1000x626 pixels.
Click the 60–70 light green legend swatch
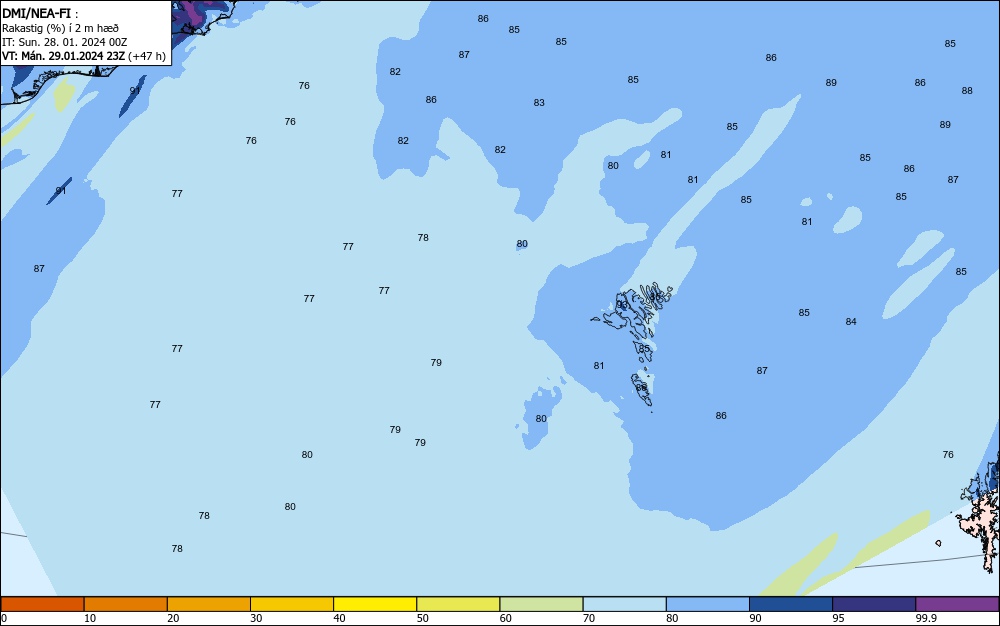tap(541, 604)
